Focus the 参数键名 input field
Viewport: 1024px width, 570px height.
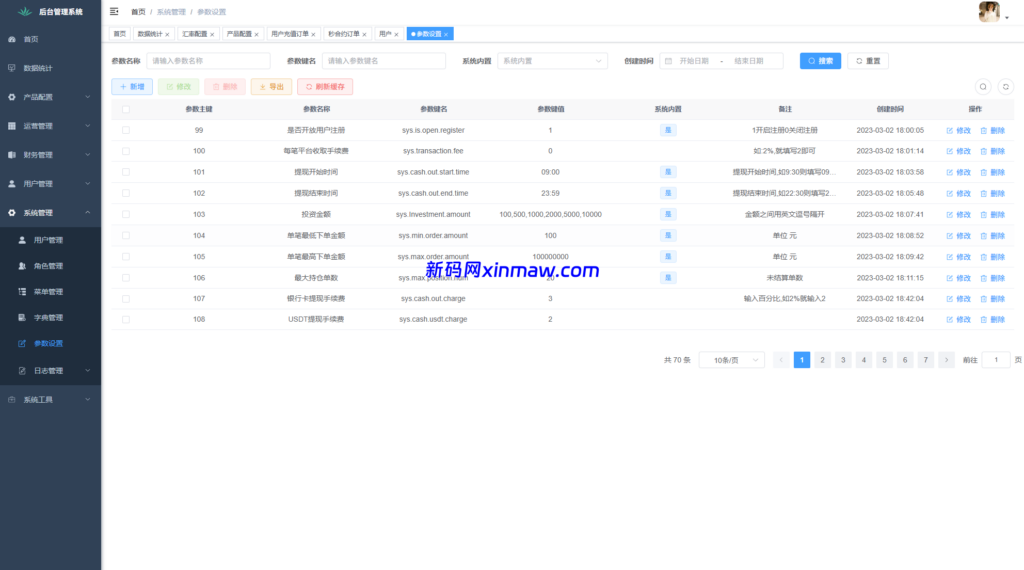384,61
